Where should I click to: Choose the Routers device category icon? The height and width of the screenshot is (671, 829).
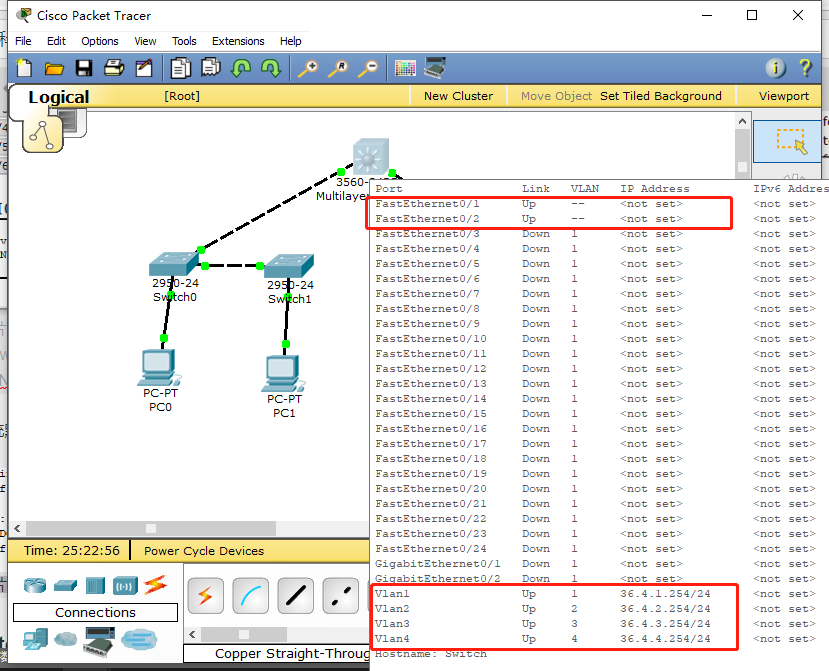[x=35, y=585]
